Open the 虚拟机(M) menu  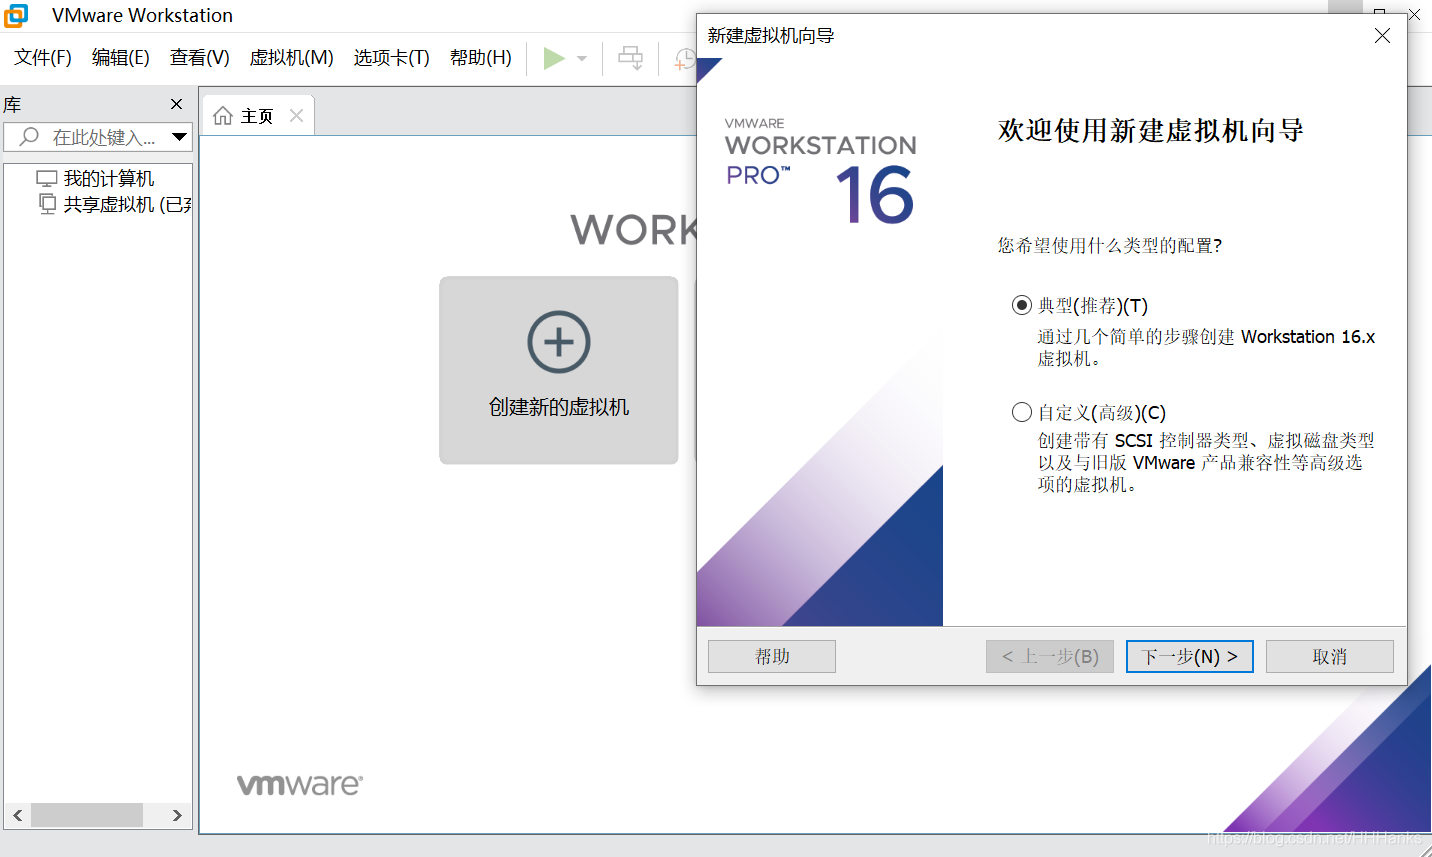pos(291,58)
